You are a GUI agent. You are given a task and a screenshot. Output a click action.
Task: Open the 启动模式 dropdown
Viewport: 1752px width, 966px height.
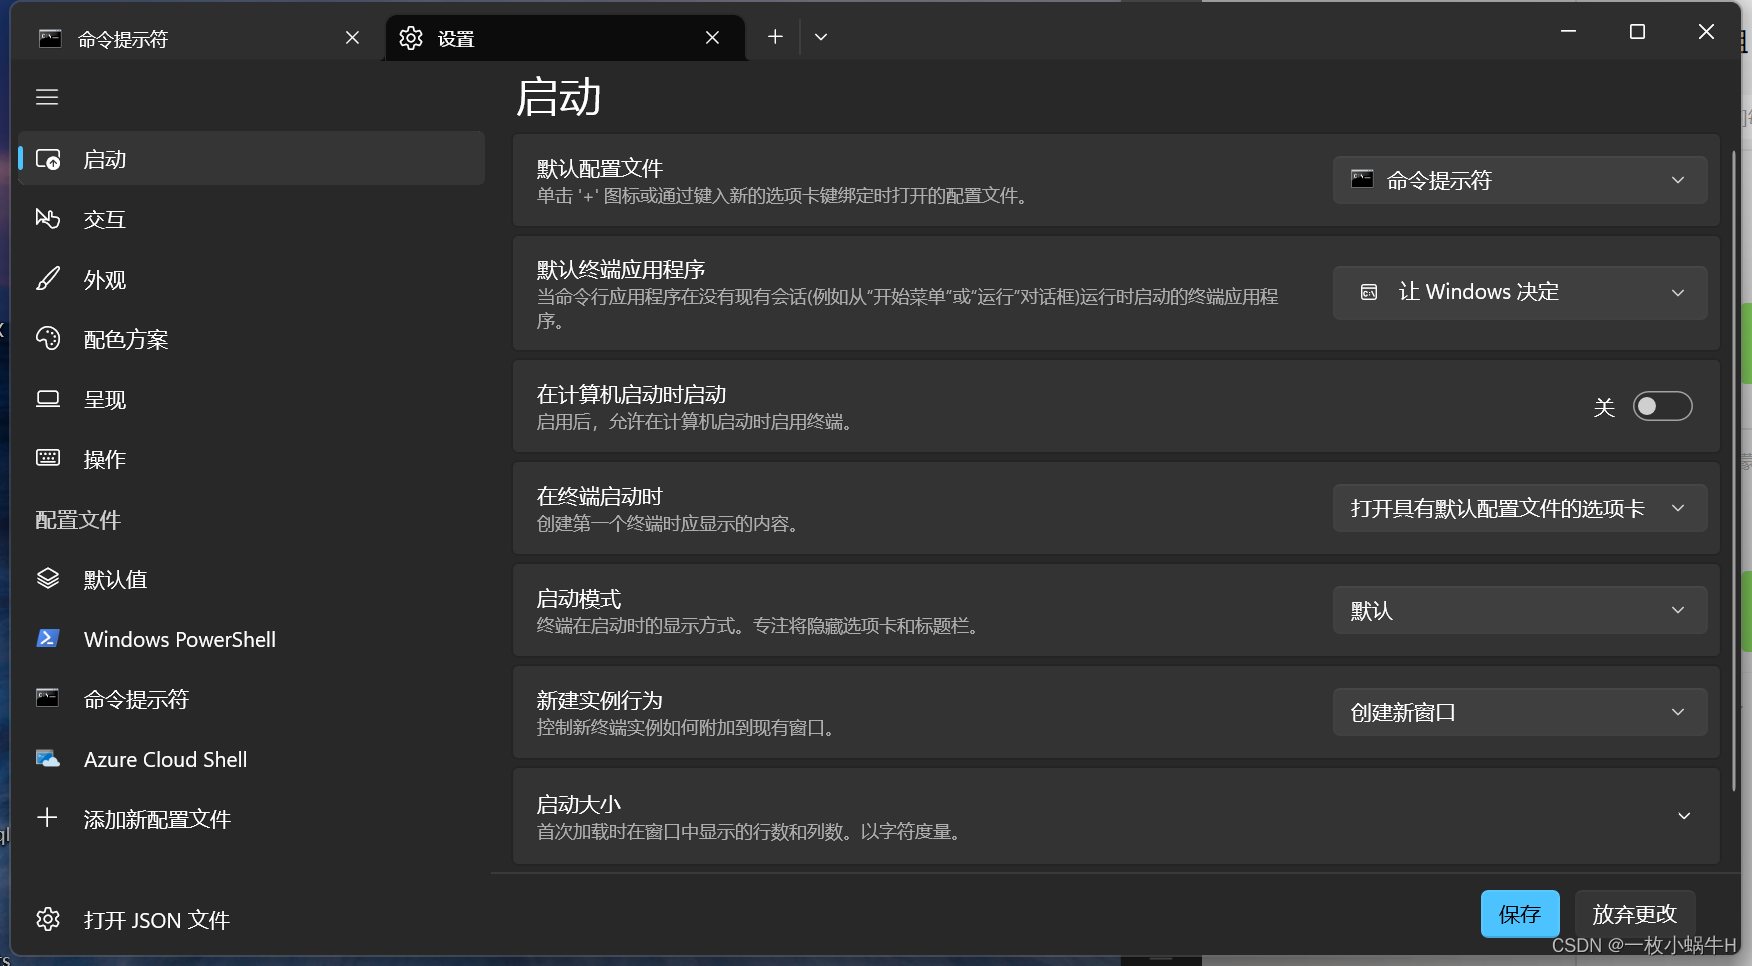coord(1520,610)
